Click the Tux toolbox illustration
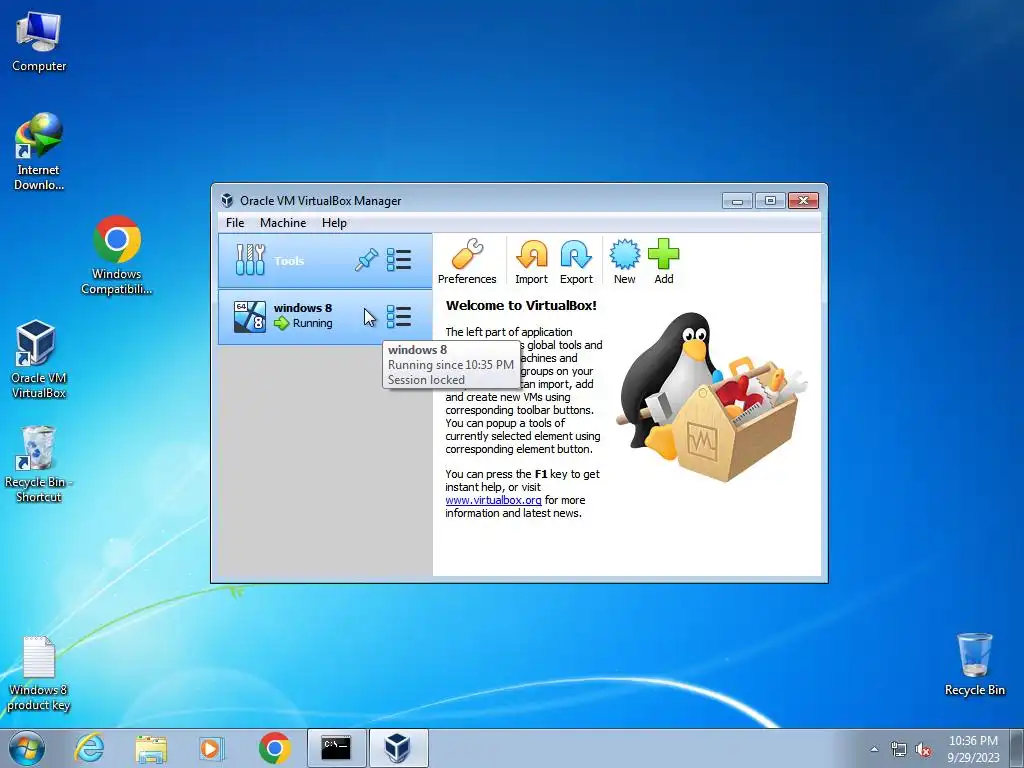The image size is (1024, 768). [x=712, y=396]
